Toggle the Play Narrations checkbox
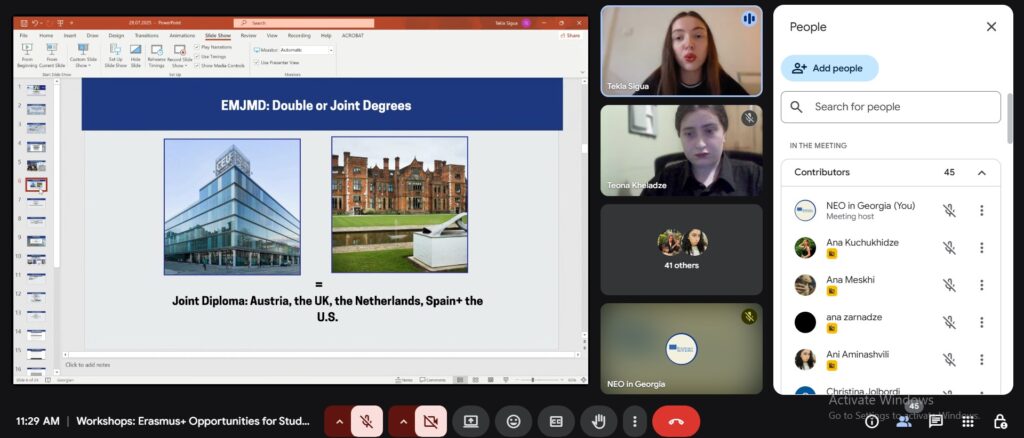Viewport: 1024px width, 438px height. click(x=198, y=47)
